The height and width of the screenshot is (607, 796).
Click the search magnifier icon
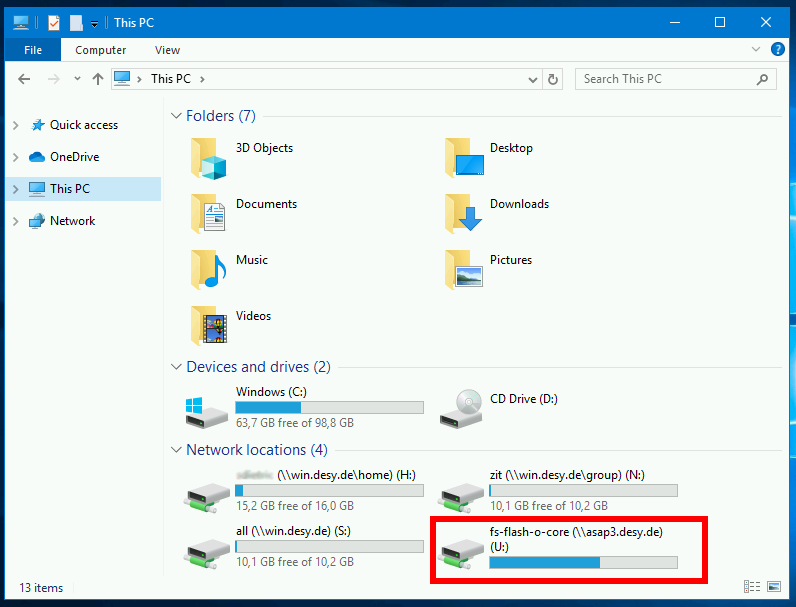762,79
